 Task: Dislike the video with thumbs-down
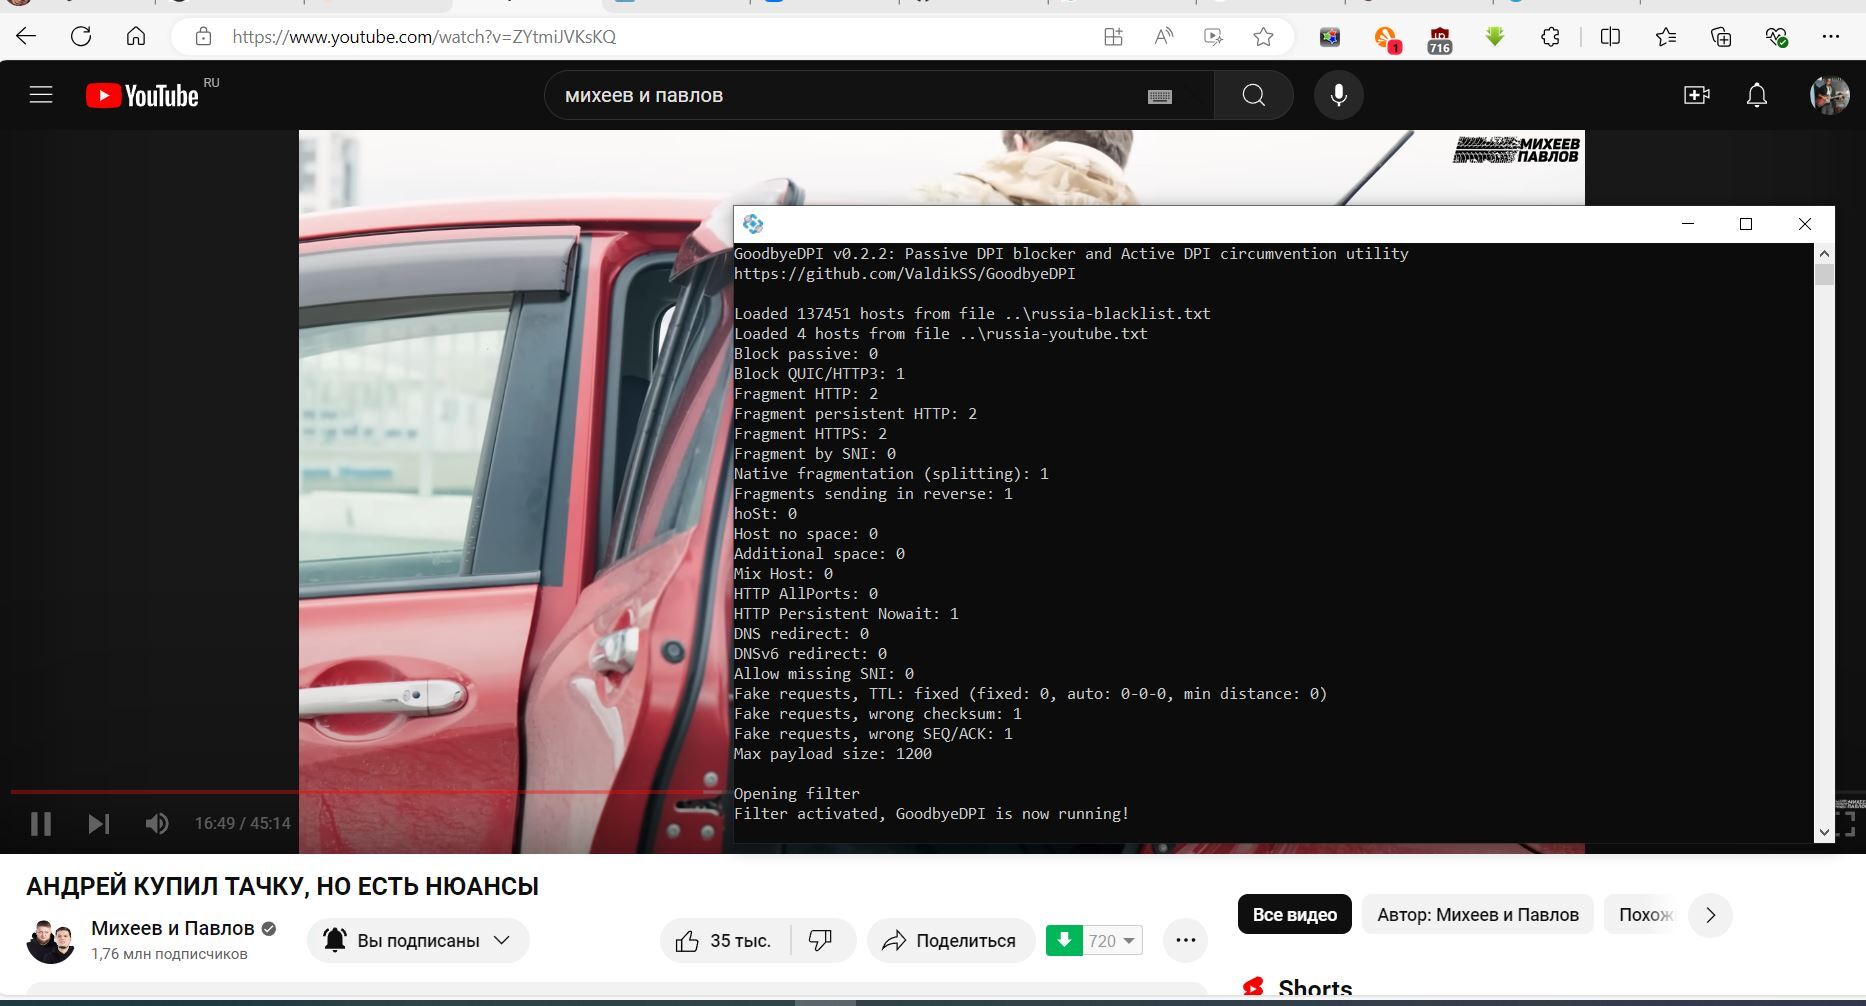click(x=820, y=941)
